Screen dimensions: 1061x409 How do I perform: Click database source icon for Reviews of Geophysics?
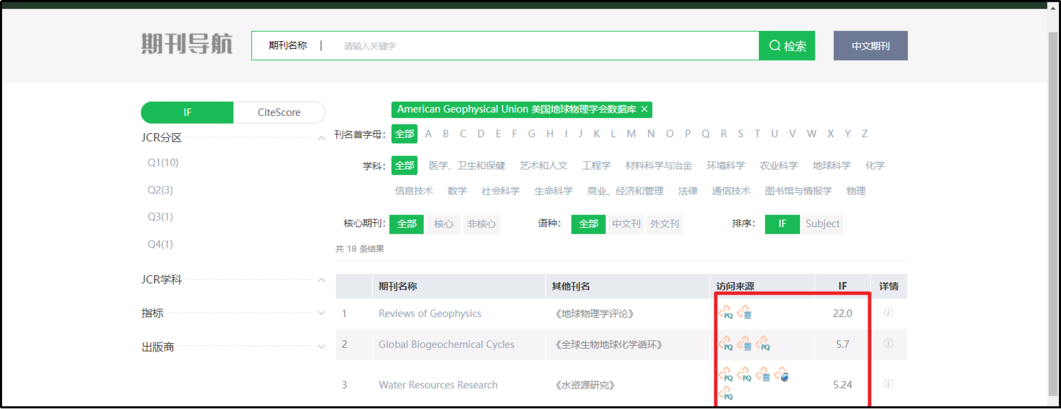(x=744, y=313)
